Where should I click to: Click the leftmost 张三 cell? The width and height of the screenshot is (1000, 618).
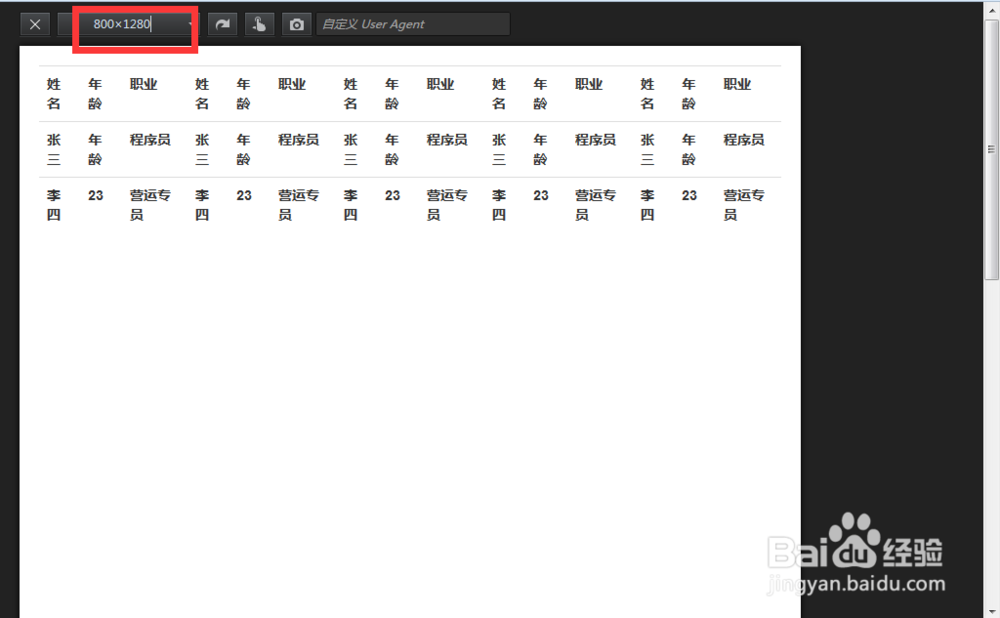click(54, 149)
